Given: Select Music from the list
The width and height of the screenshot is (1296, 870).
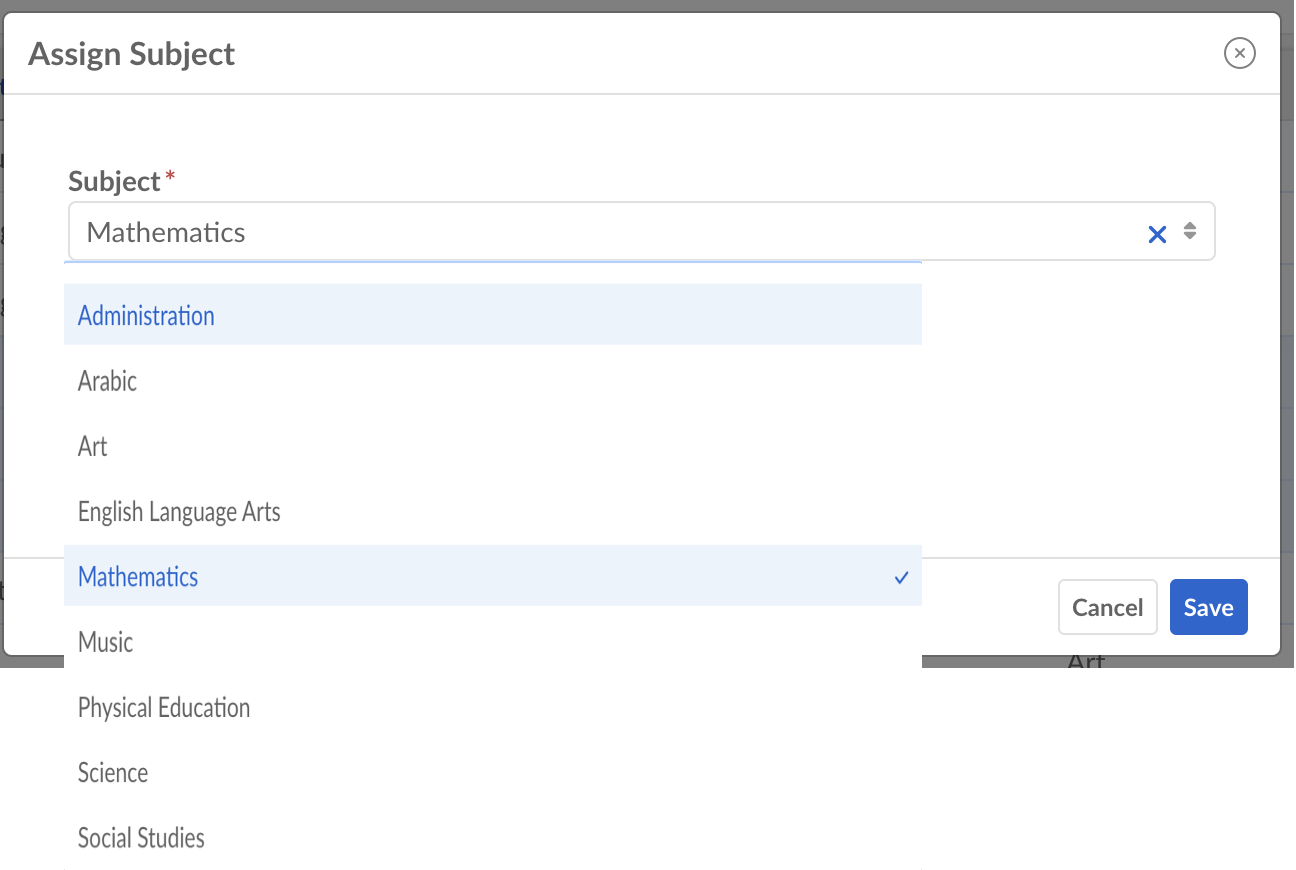Looking at the screenshot, I should coord(106,642).
